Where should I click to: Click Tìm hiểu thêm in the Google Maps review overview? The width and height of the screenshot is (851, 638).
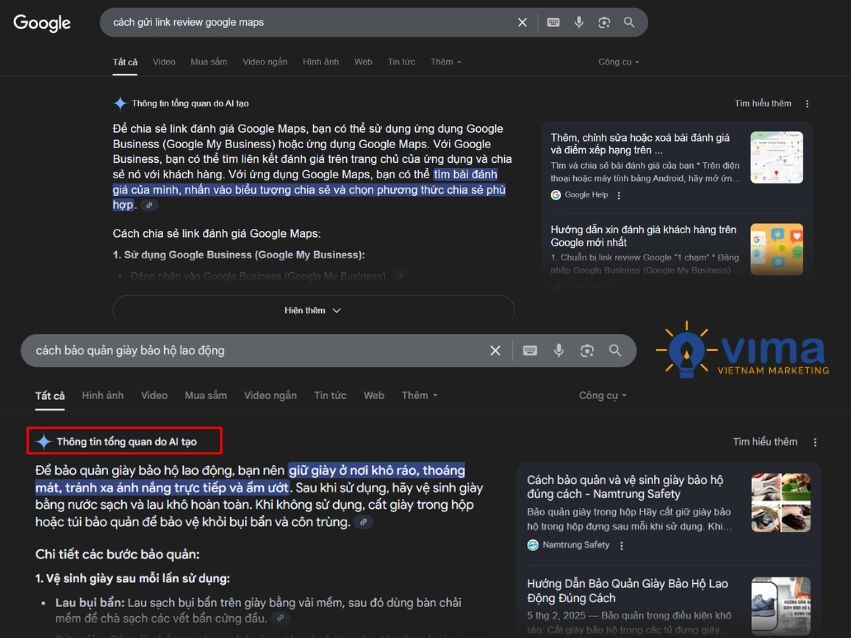pos(763,104)
